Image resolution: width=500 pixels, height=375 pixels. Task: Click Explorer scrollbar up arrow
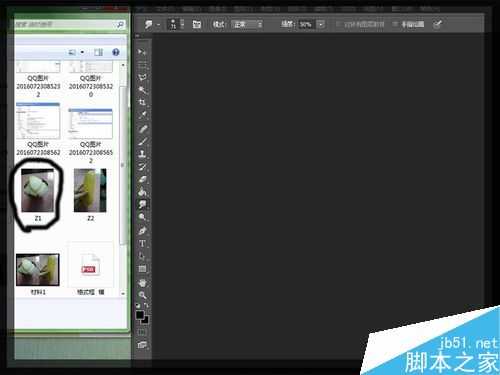click(123, 65)
